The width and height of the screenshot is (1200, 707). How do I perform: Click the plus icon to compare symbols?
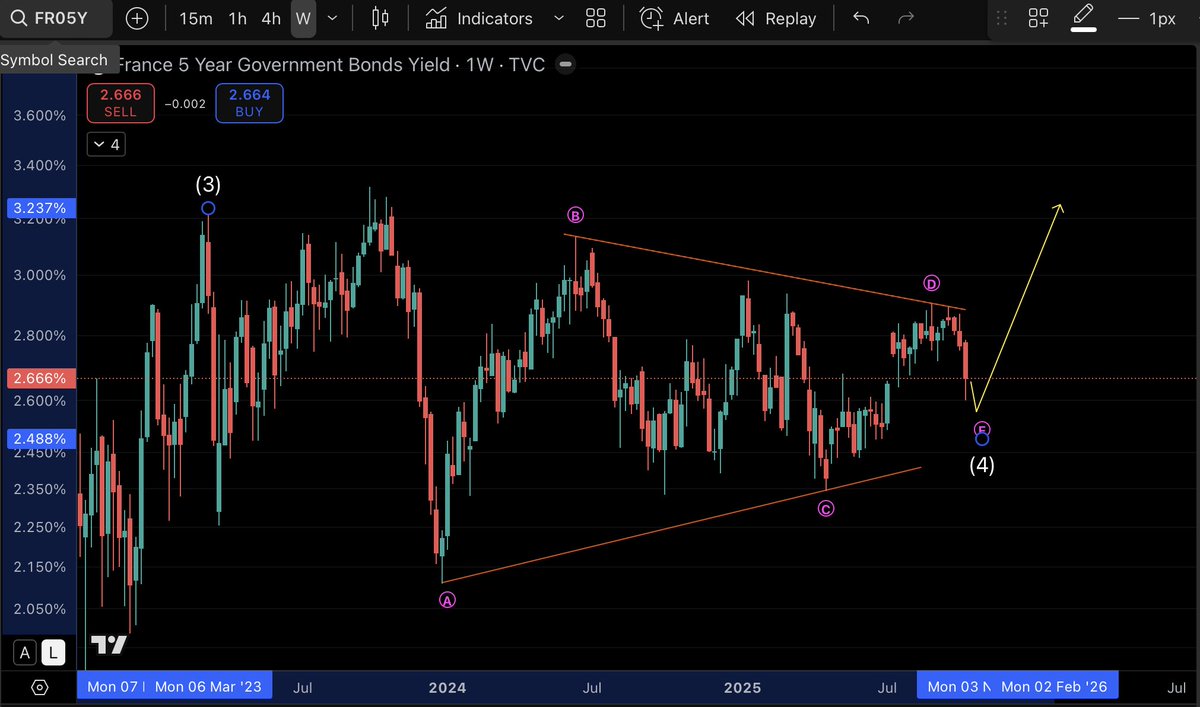coord(137,17)
